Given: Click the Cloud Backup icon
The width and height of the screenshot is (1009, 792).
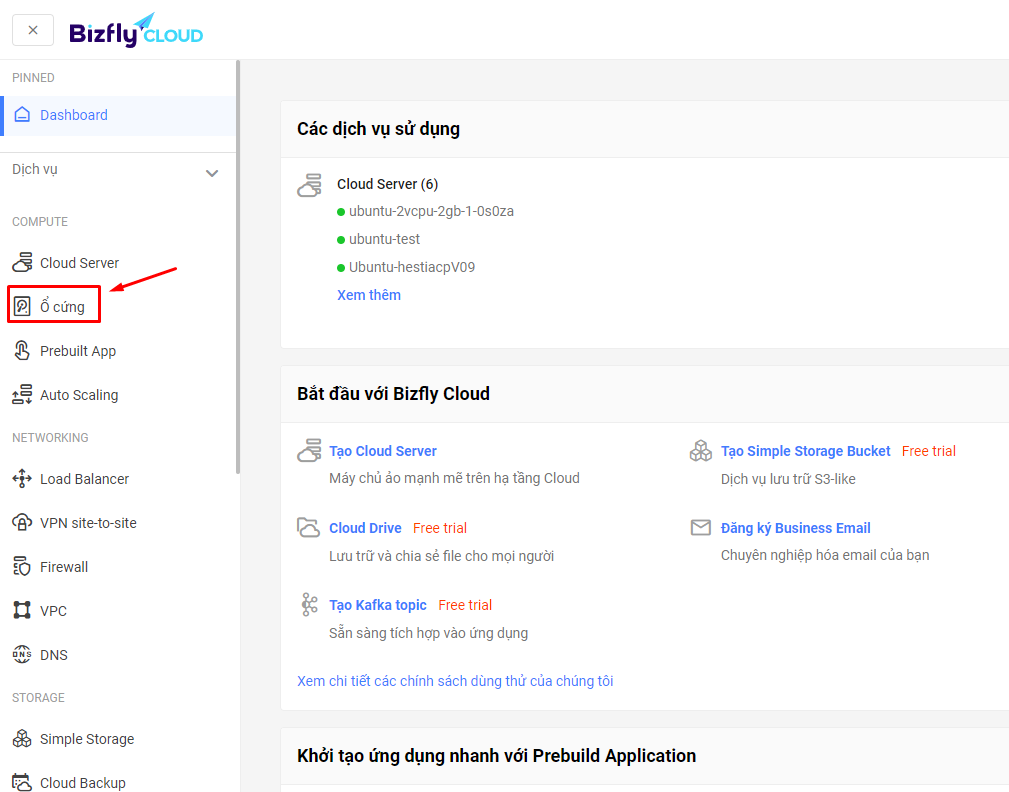Looking at the screenshot, I should [22, 782].
